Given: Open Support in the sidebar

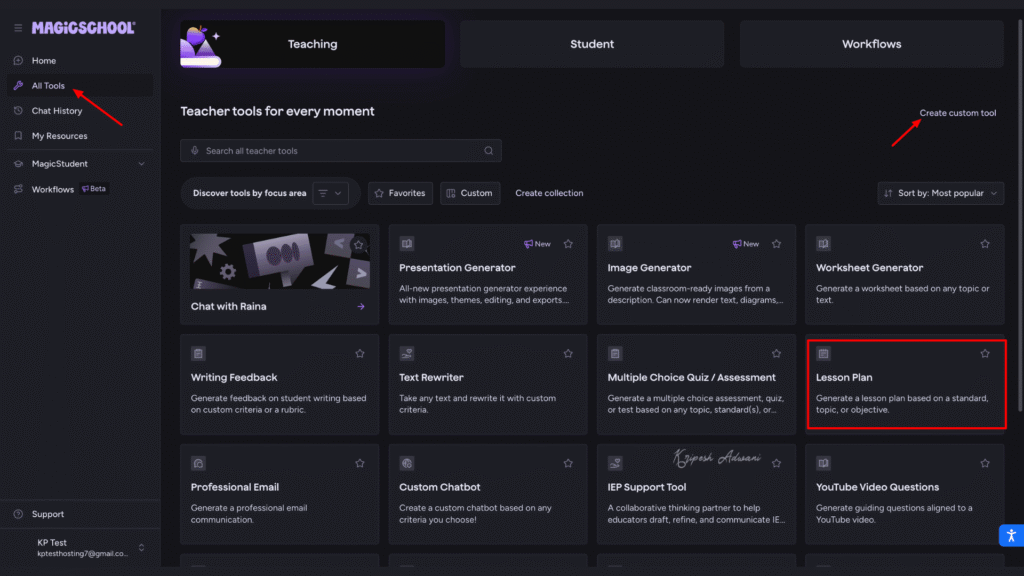Looking at the screenshot, I should click(x=80, y=514).
